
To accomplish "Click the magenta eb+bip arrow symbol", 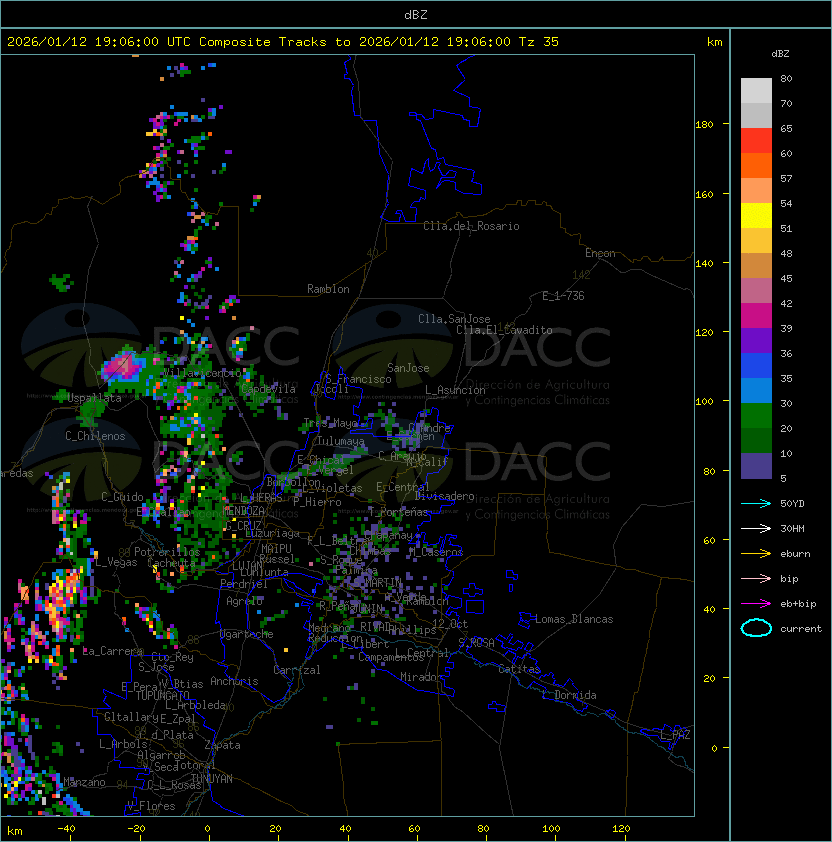I will click(x=756, y=604).
